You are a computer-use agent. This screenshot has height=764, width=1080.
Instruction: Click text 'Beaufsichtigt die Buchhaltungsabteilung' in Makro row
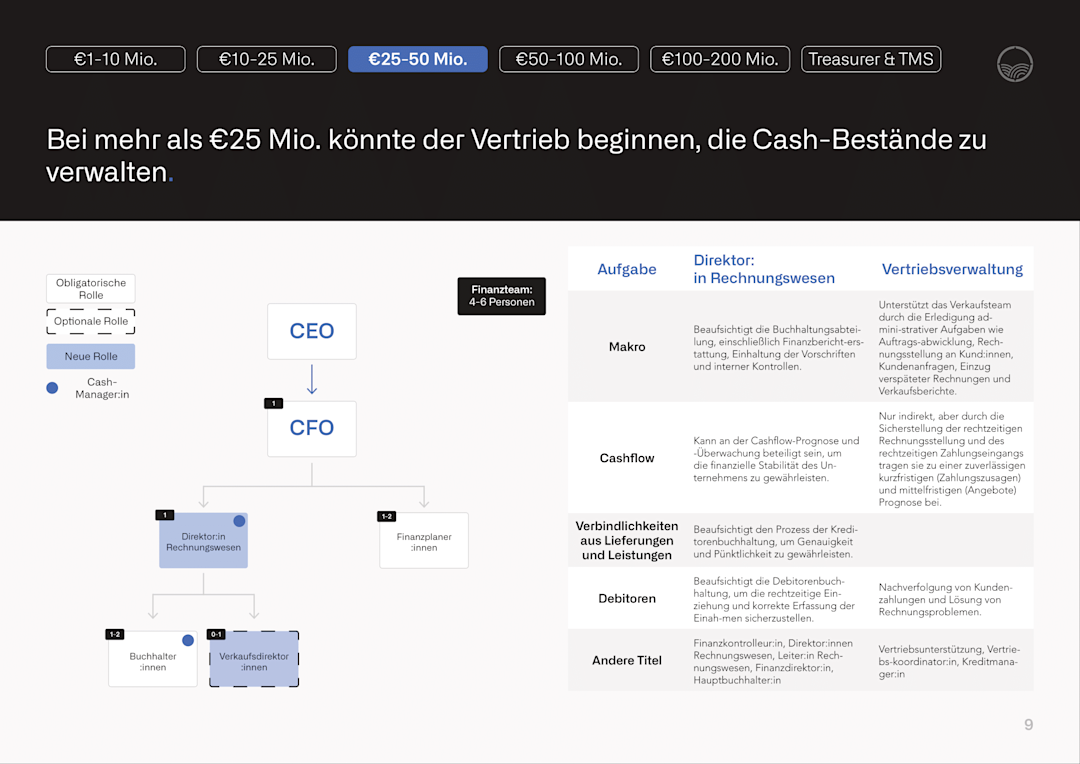(x=778, y=348)
